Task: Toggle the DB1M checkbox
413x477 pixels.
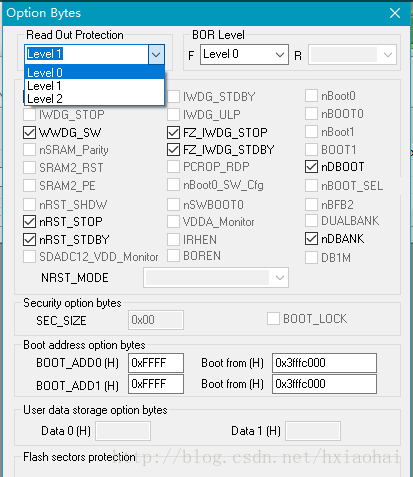Action: (x=311, y=258)
